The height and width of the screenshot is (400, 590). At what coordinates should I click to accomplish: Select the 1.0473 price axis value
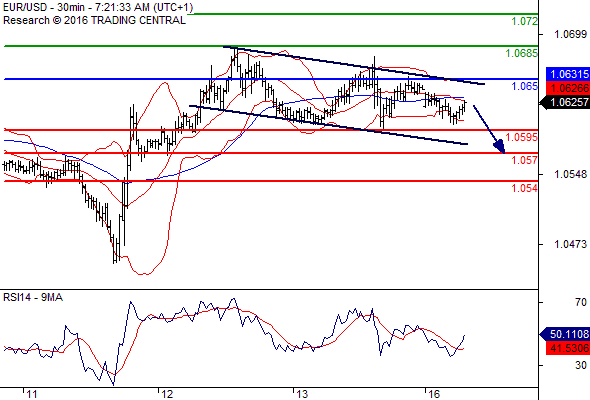coord(570,244)
